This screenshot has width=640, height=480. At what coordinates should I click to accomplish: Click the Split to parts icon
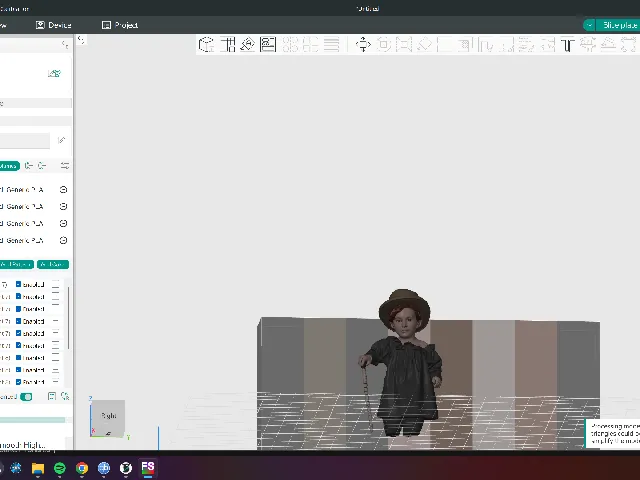311,44
